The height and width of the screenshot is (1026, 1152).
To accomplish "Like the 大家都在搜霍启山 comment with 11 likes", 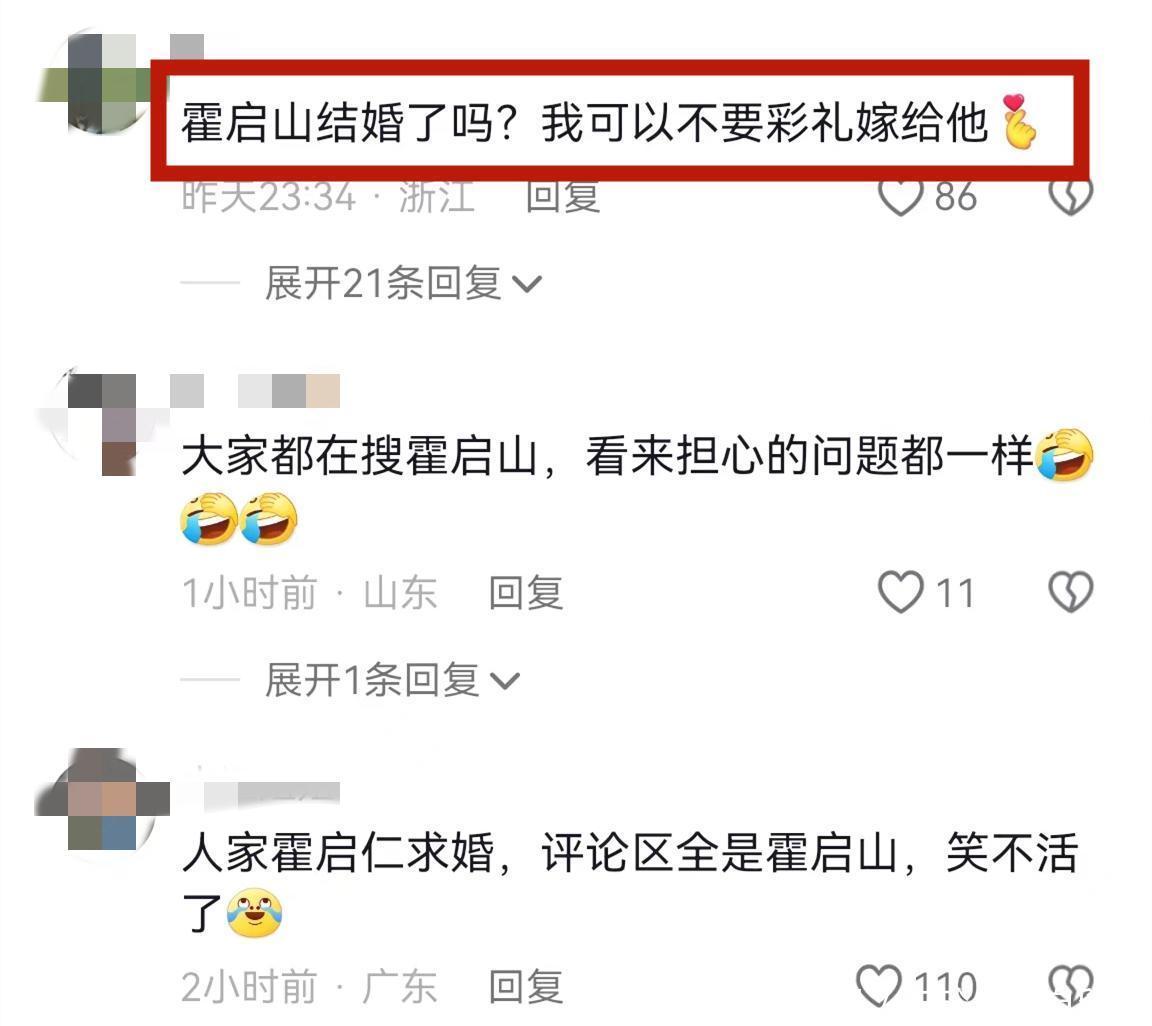I will 901,592.
